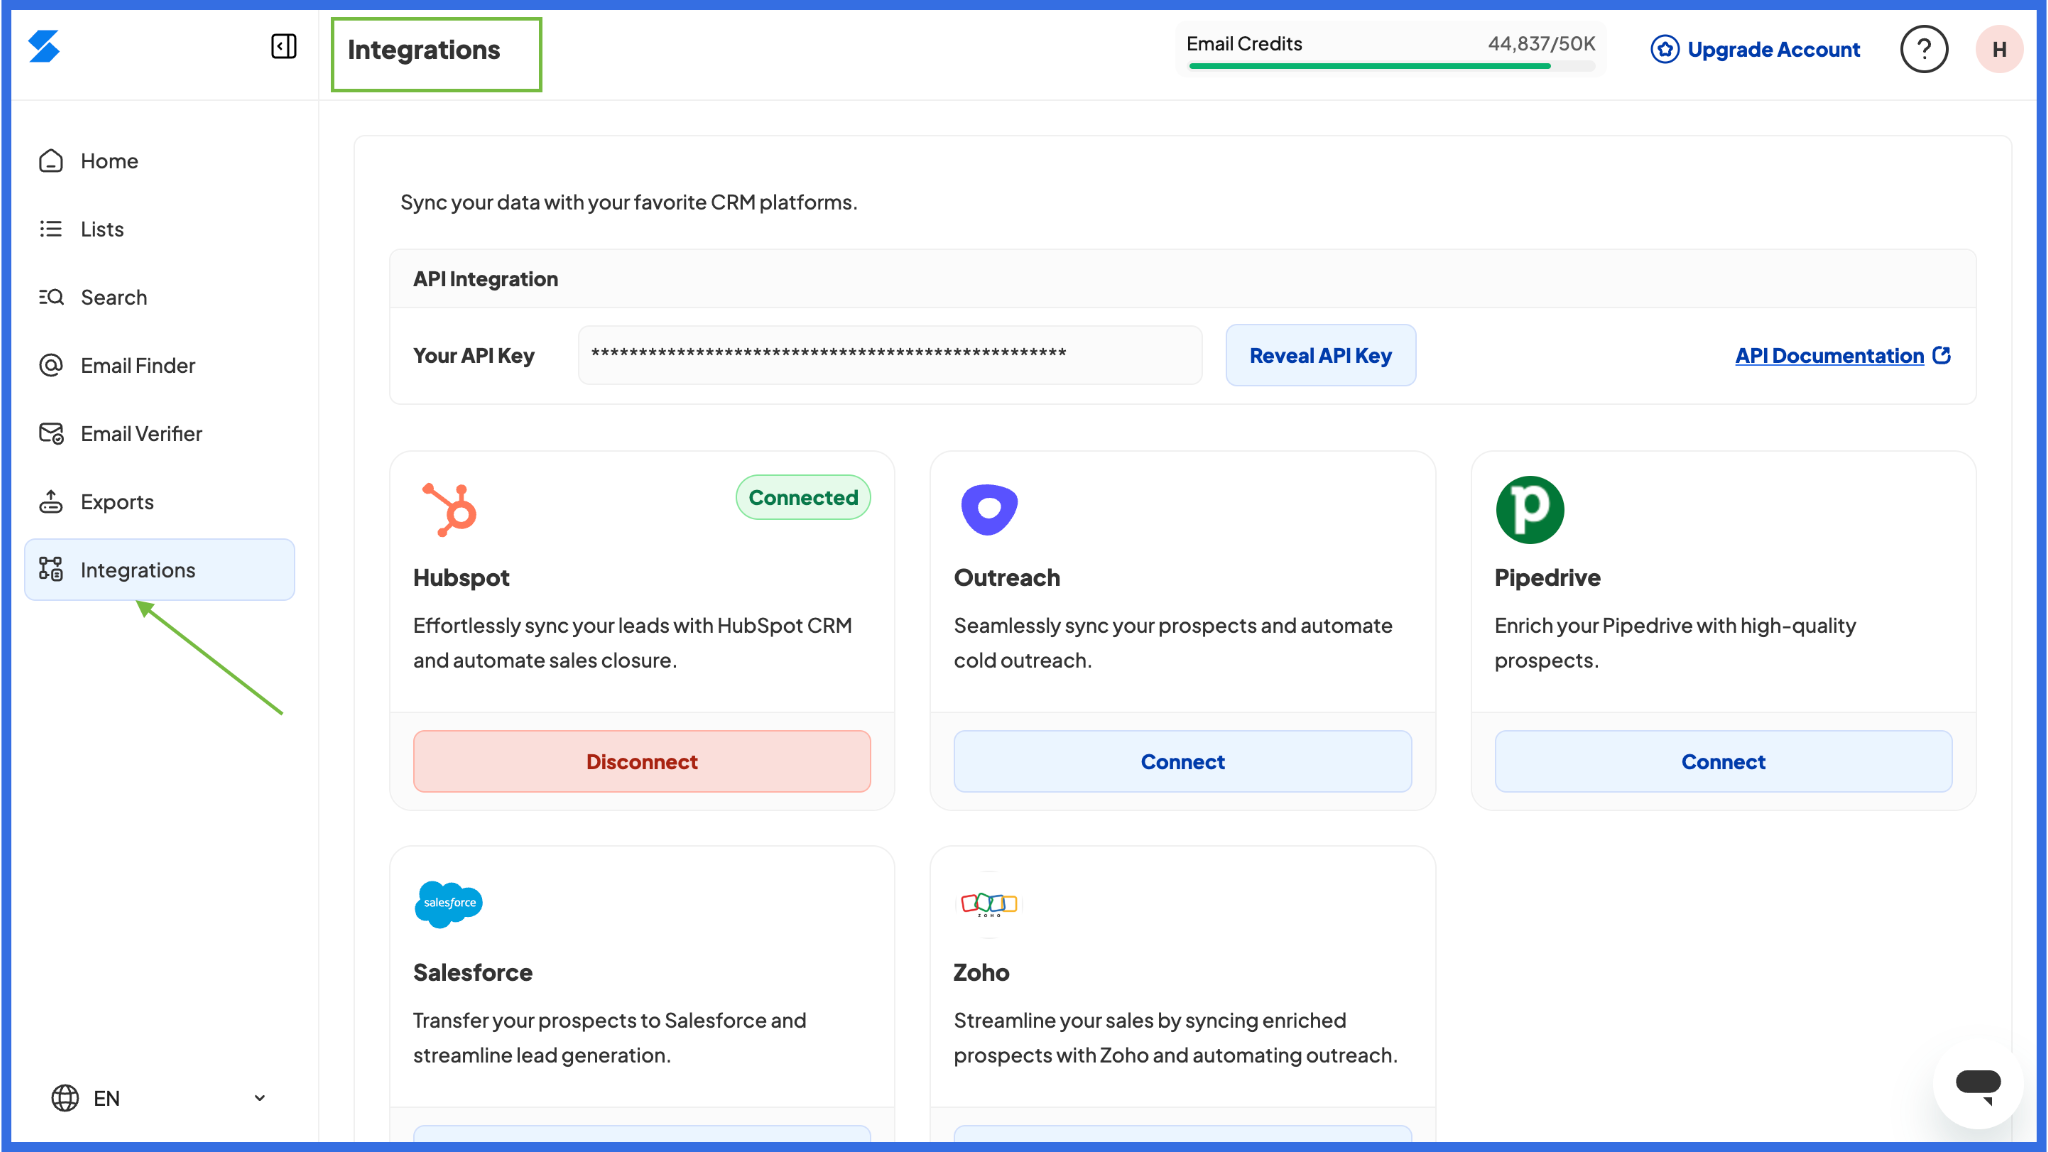The image size is (2048, 1152).
Task: Click the app logo in the sidebar
Action: click(x=44, y=46)
